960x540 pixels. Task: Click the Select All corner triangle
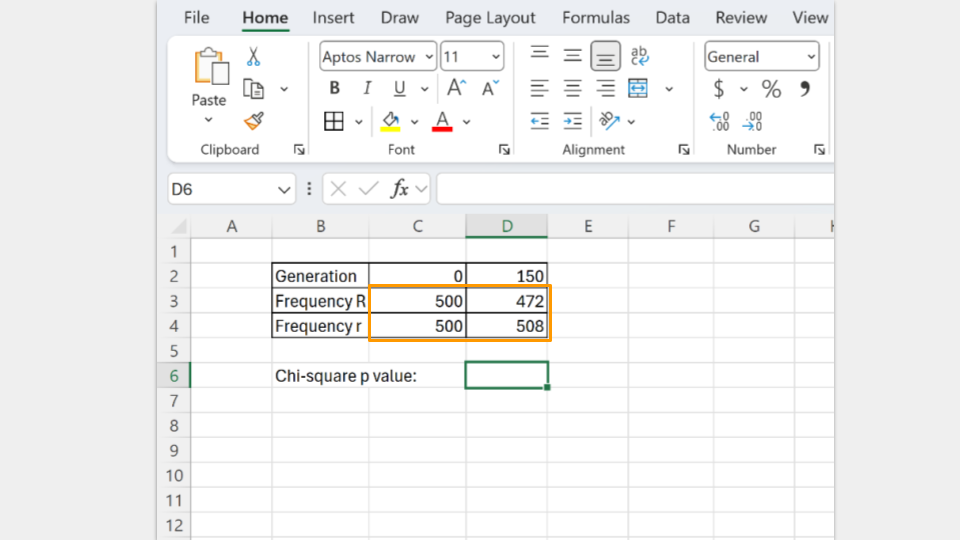click(x=179, y=227)
